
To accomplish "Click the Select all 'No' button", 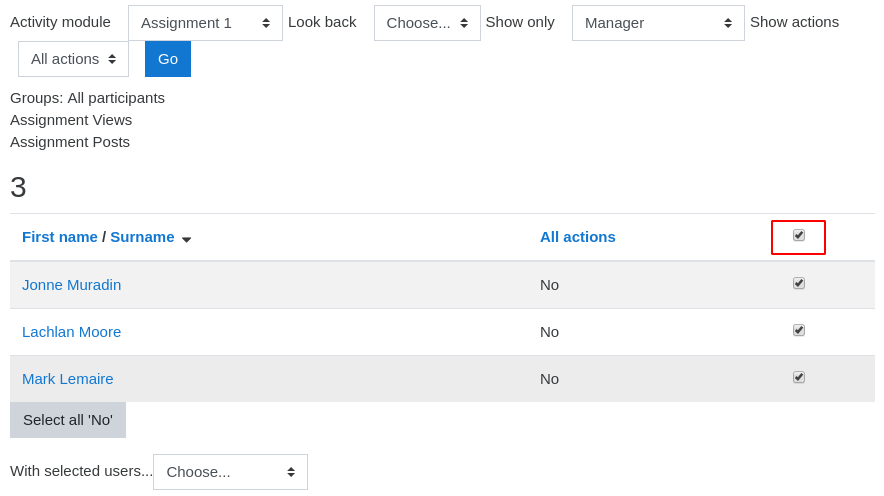I will click(68, 420).
